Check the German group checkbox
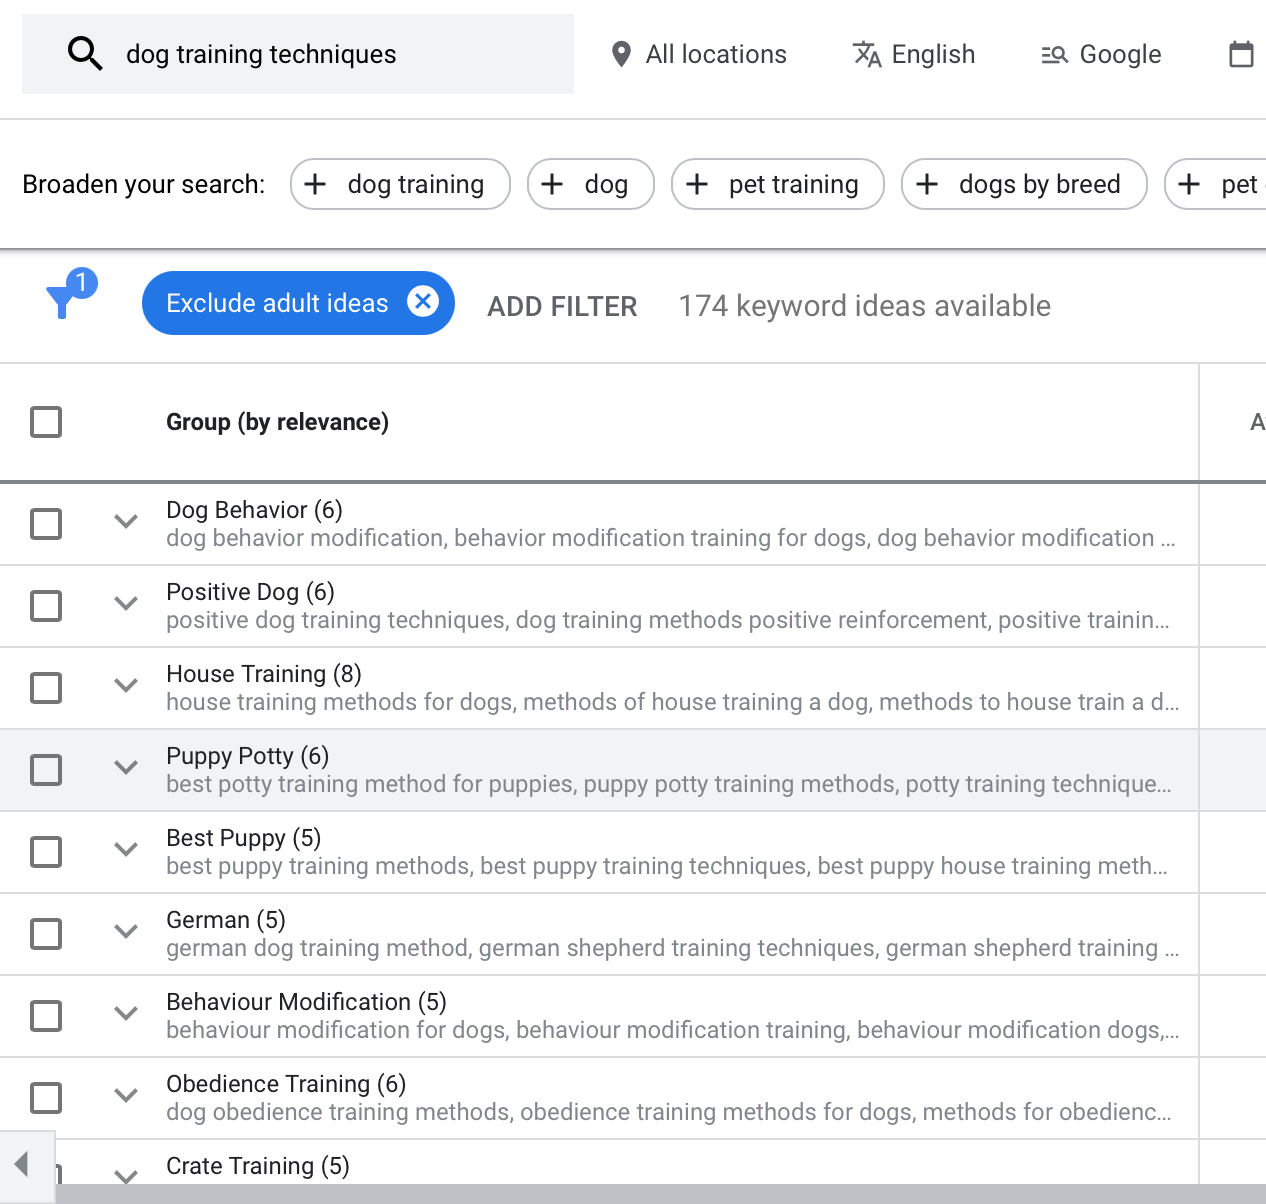Viewport: 1266px width, 1204px height. coord(46,934)
